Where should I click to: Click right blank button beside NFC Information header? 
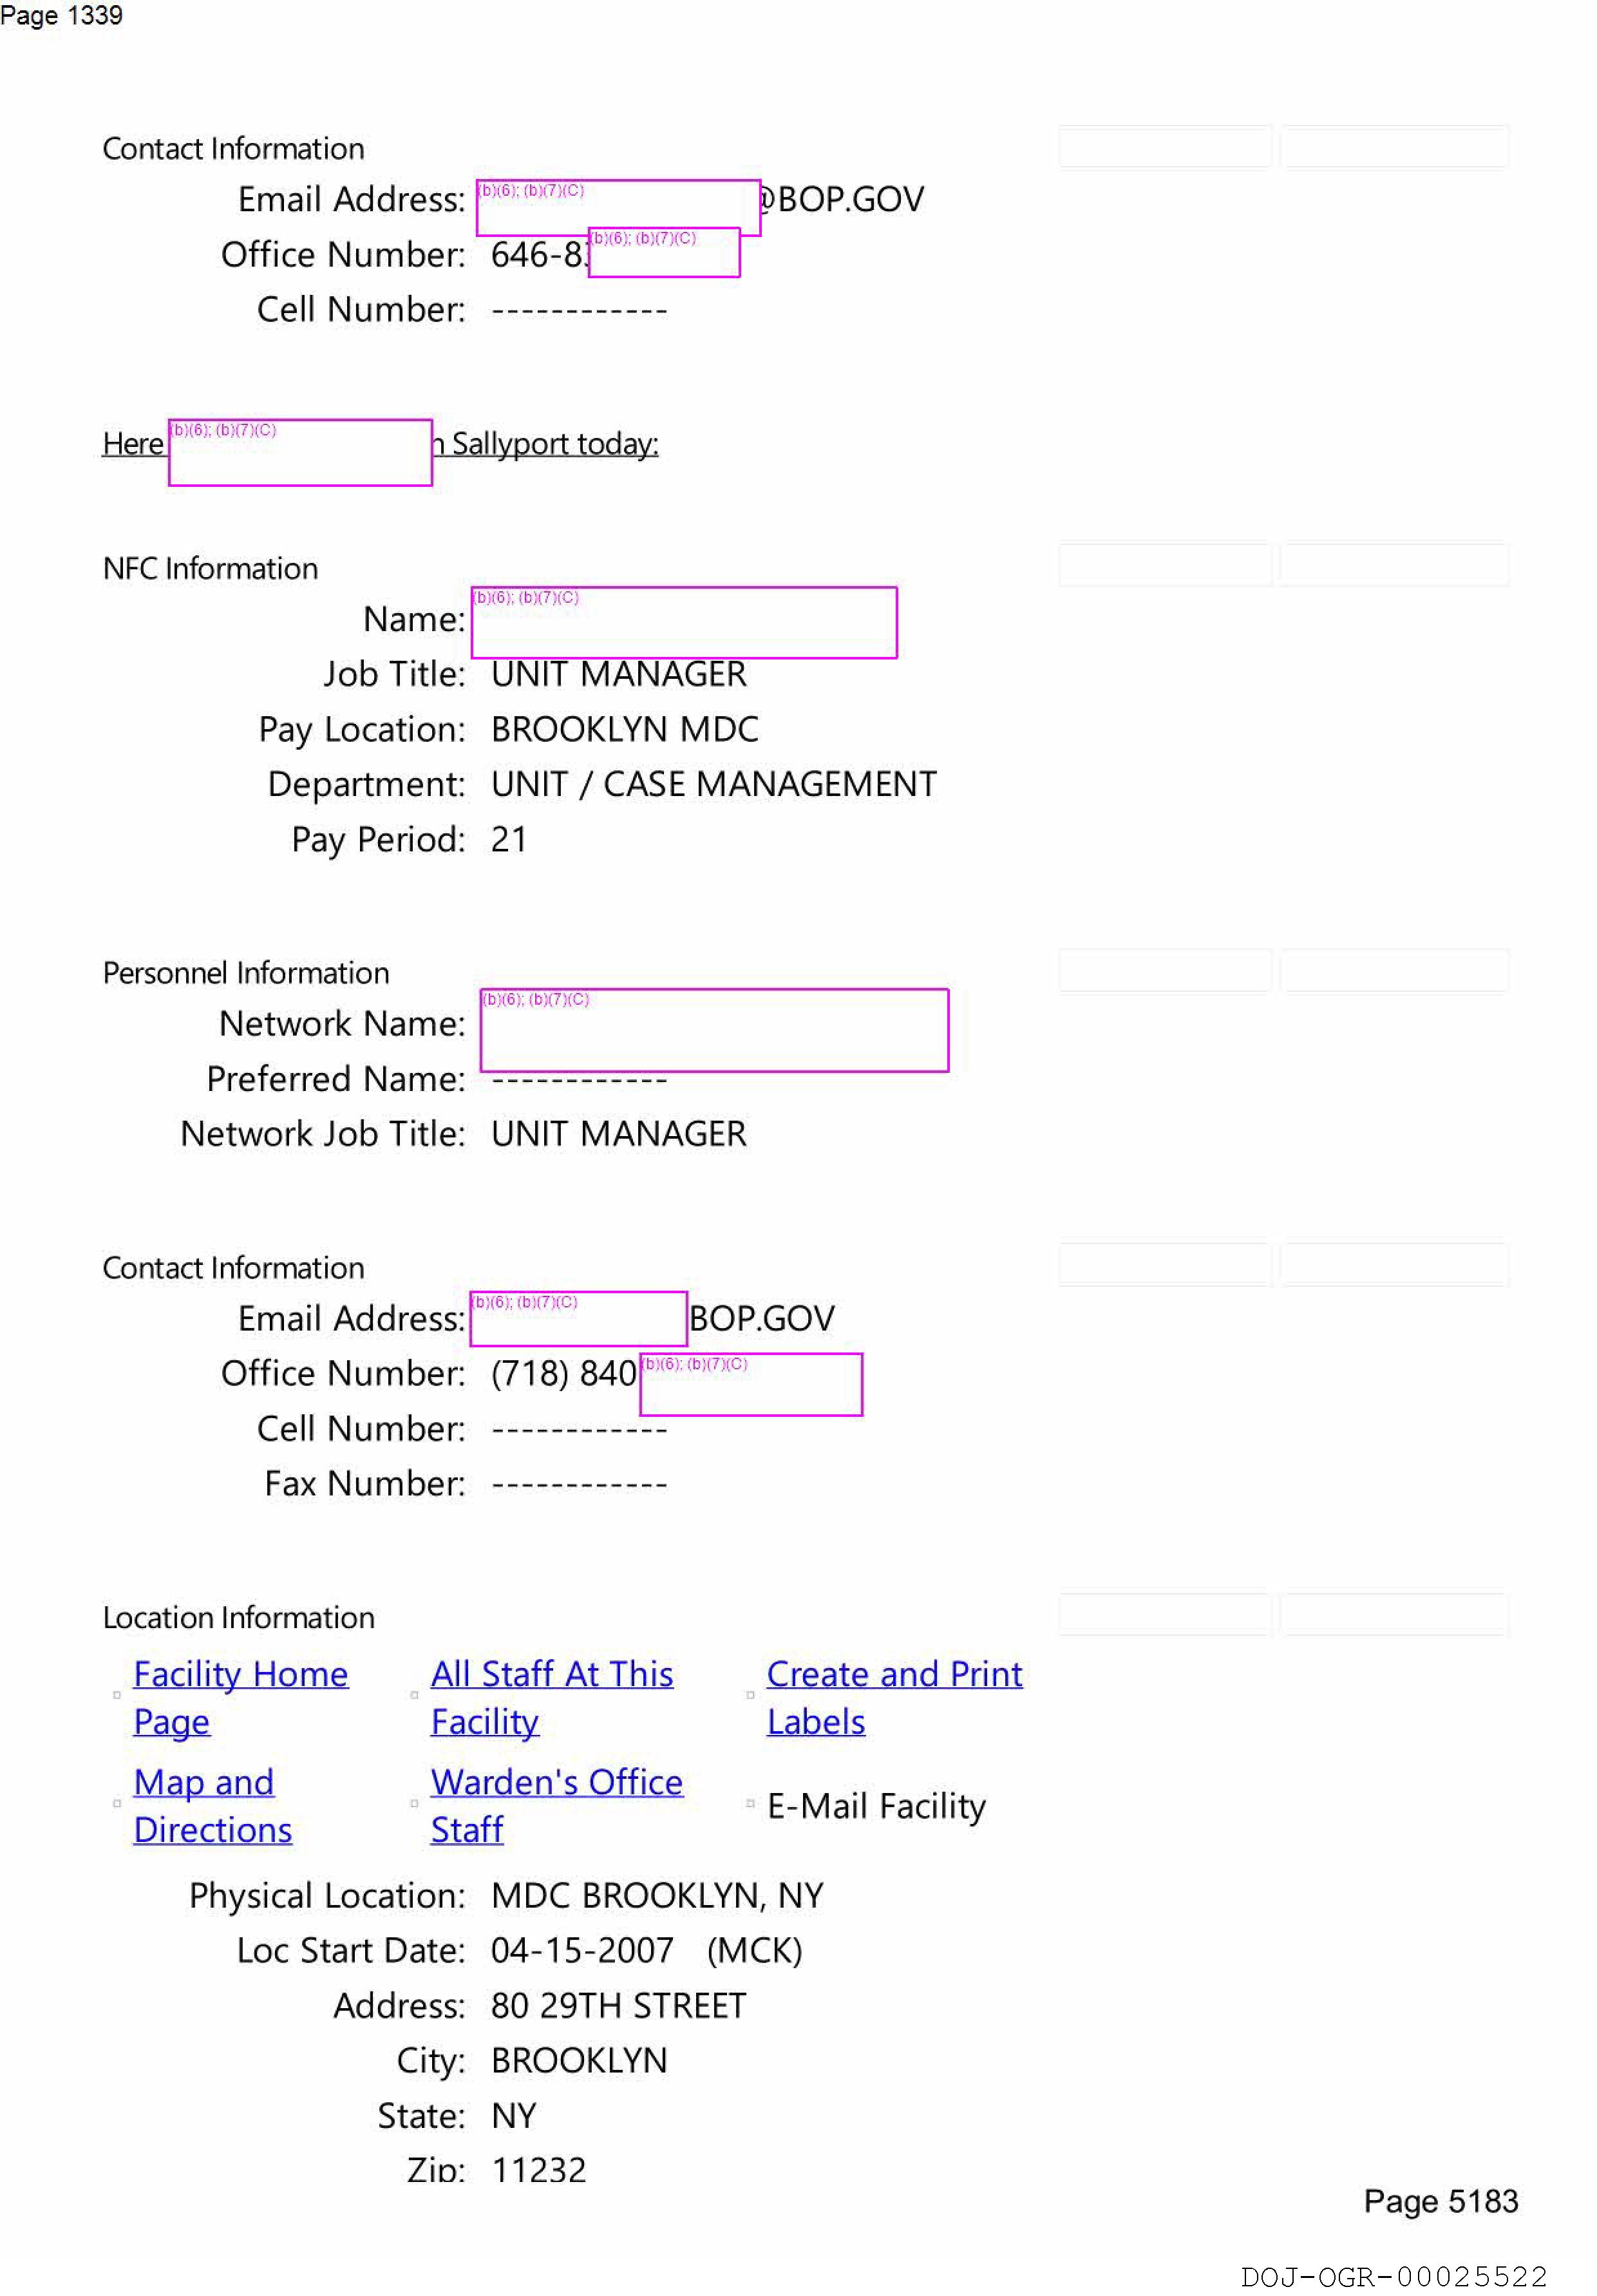[x=1394, y=565]
